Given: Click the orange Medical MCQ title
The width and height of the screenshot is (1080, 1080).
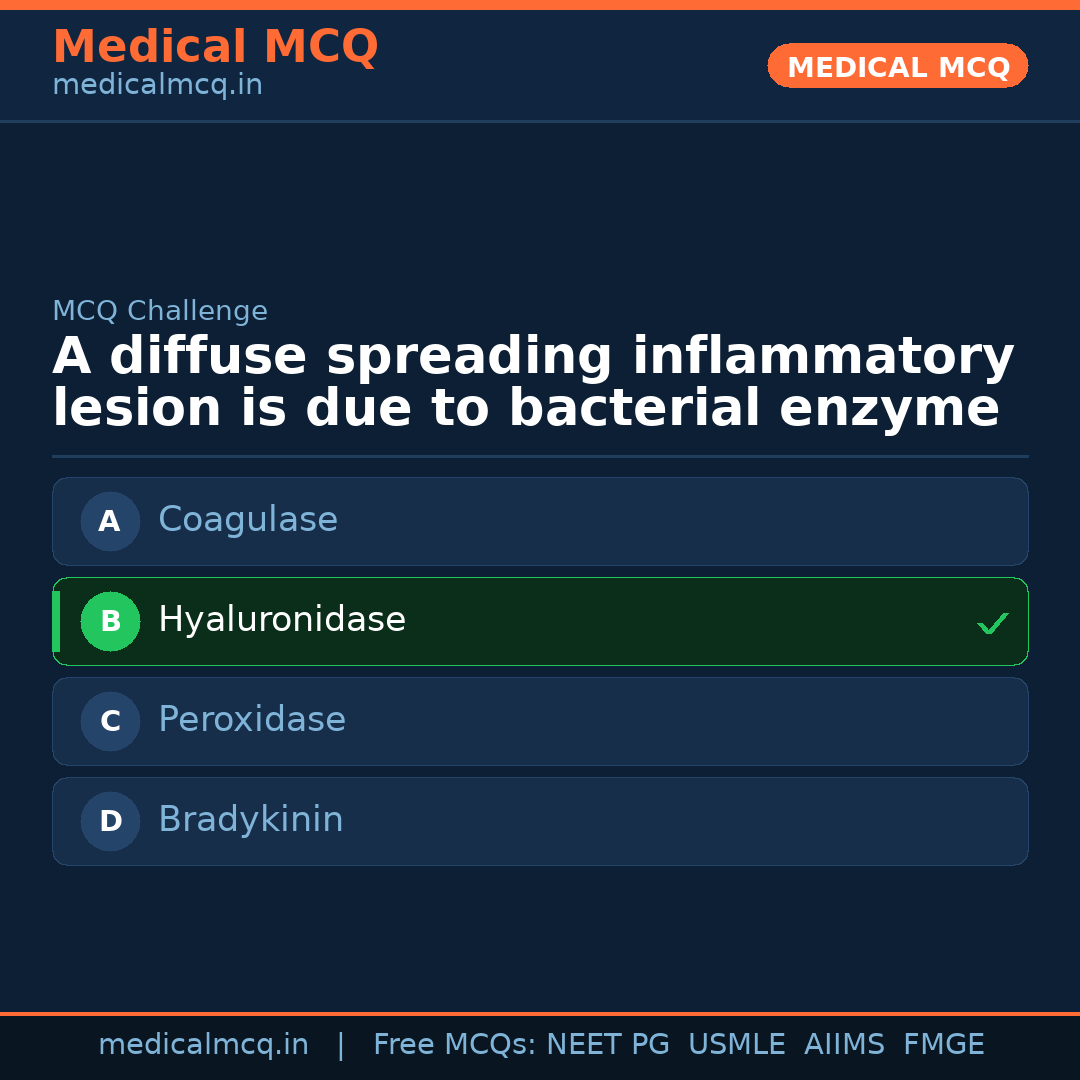Looking at the screenshot, I should tap(215, 47).
